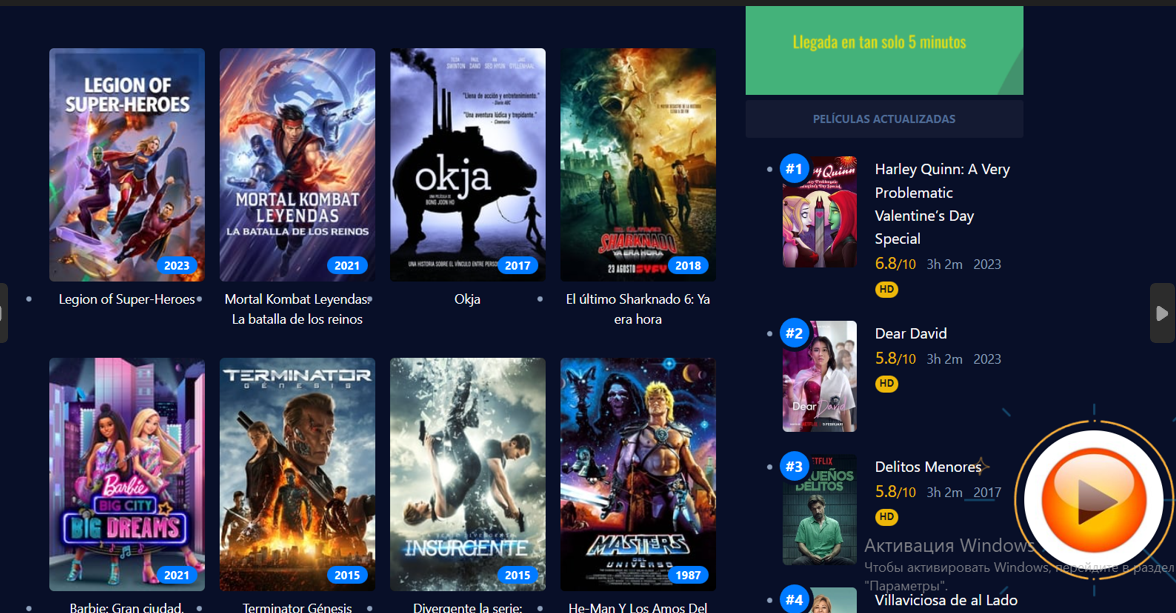
Task: Click the 5.8/10 rating of Dear David
Action: point(896,359)
